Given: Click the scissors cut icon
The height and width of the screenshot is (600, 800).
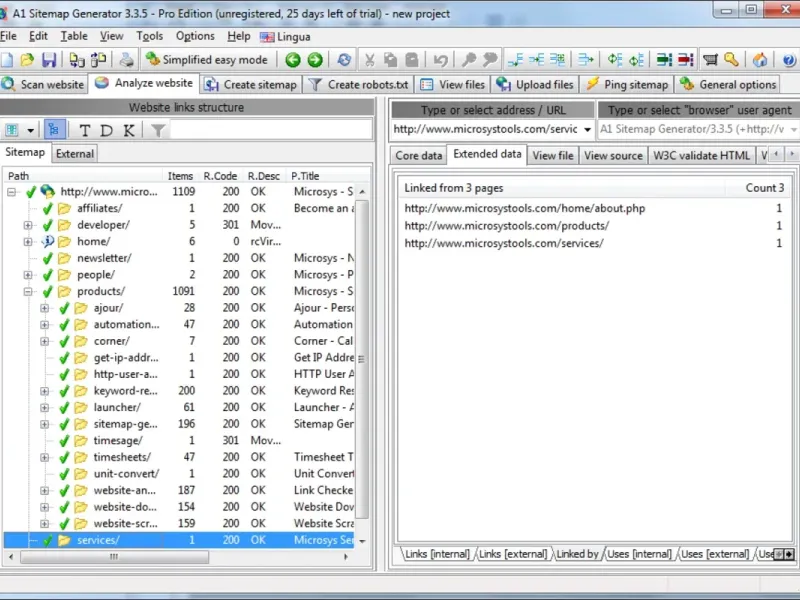Looking at the screenshot, I should [x=369, y=60].
